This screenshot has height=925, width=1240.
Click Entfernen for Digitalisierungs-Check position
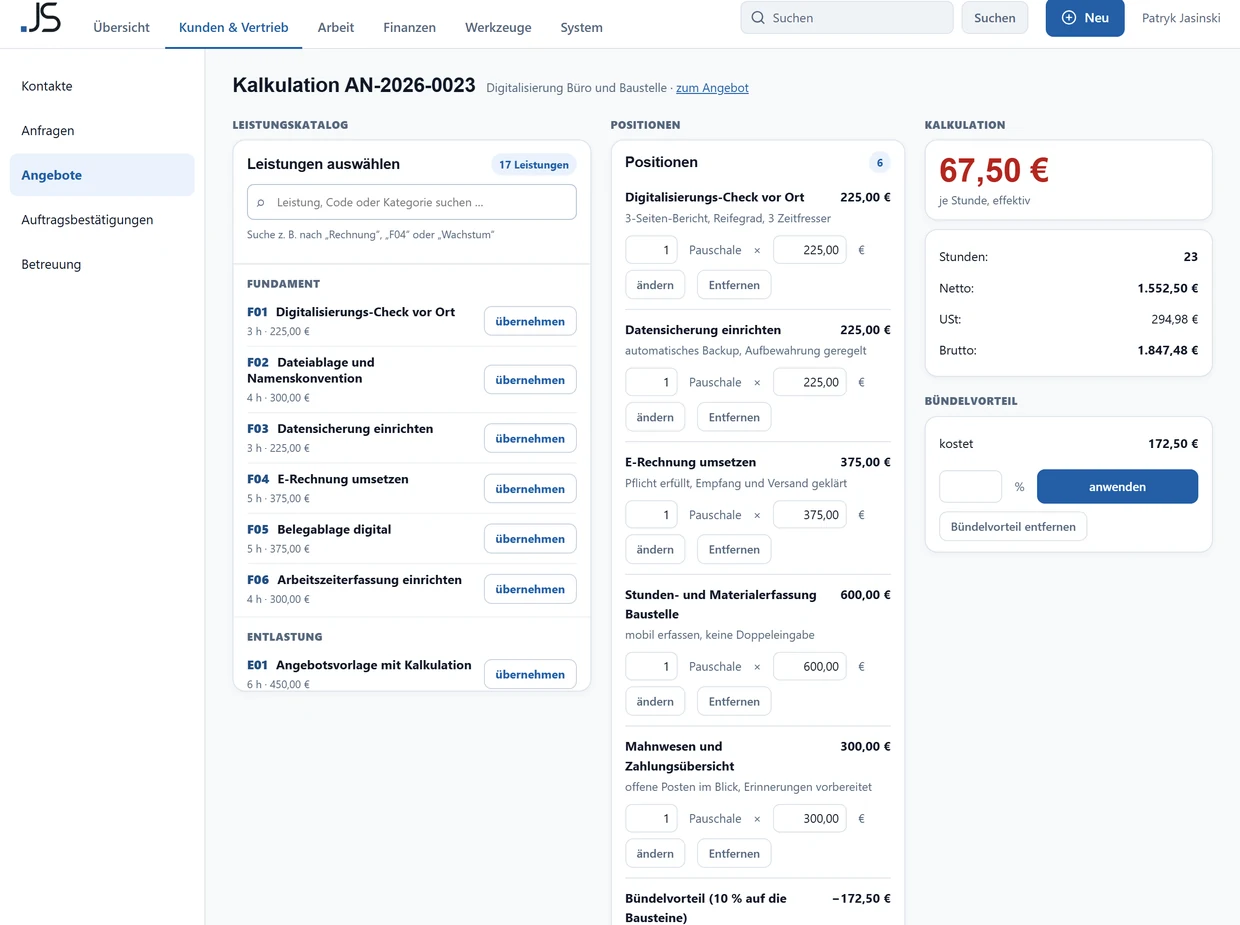click(x=734, y=285)
